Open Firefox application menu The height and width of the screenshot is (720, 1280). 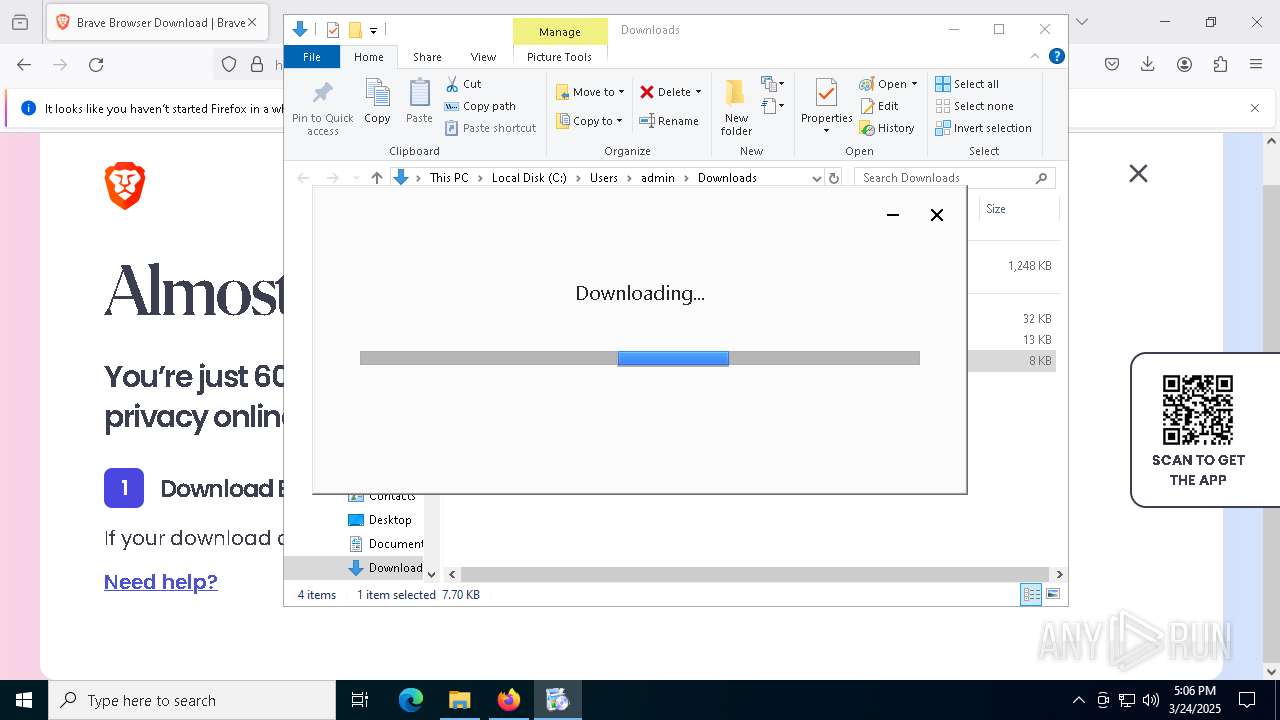point(1256,65)
